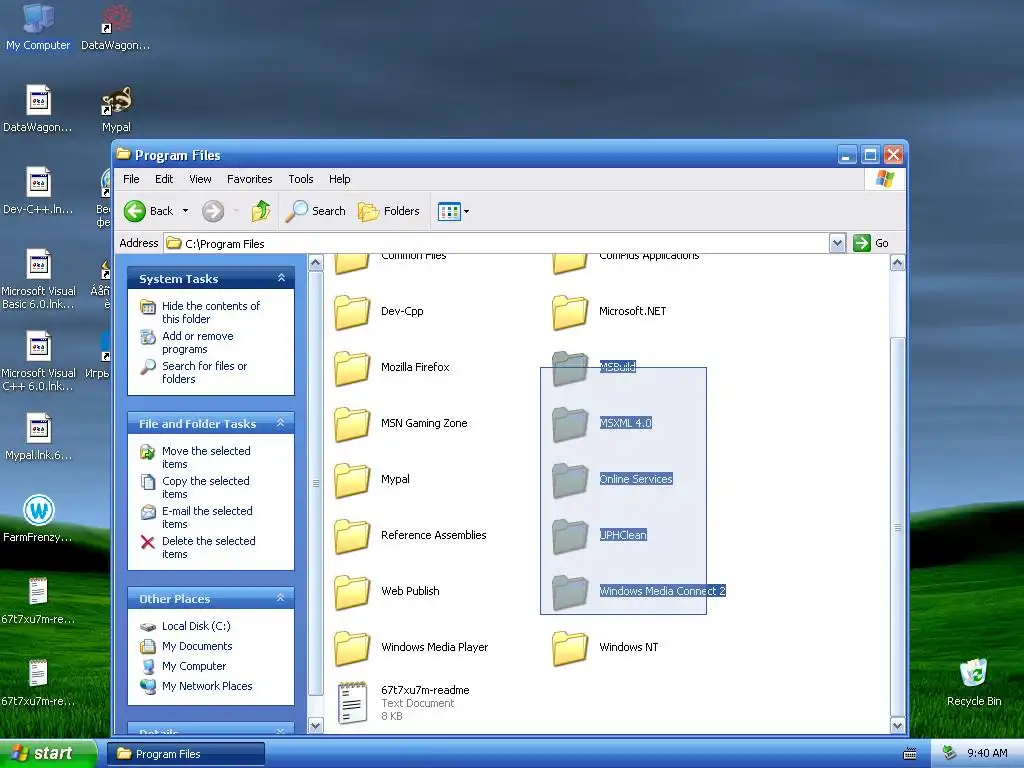Screen dimensions: 1024x768
Task: Click the green Back arrow button
Action: click(135, 211)
